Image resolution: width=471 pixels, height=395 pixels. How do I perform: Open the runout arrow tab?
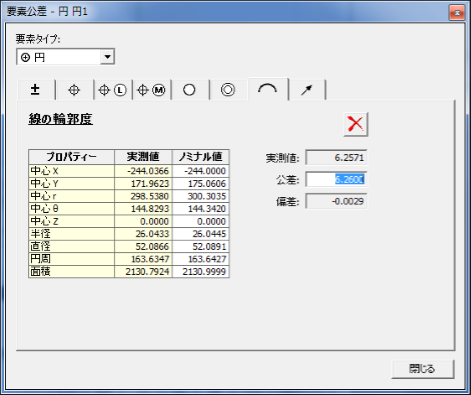[x=307, y=90]
